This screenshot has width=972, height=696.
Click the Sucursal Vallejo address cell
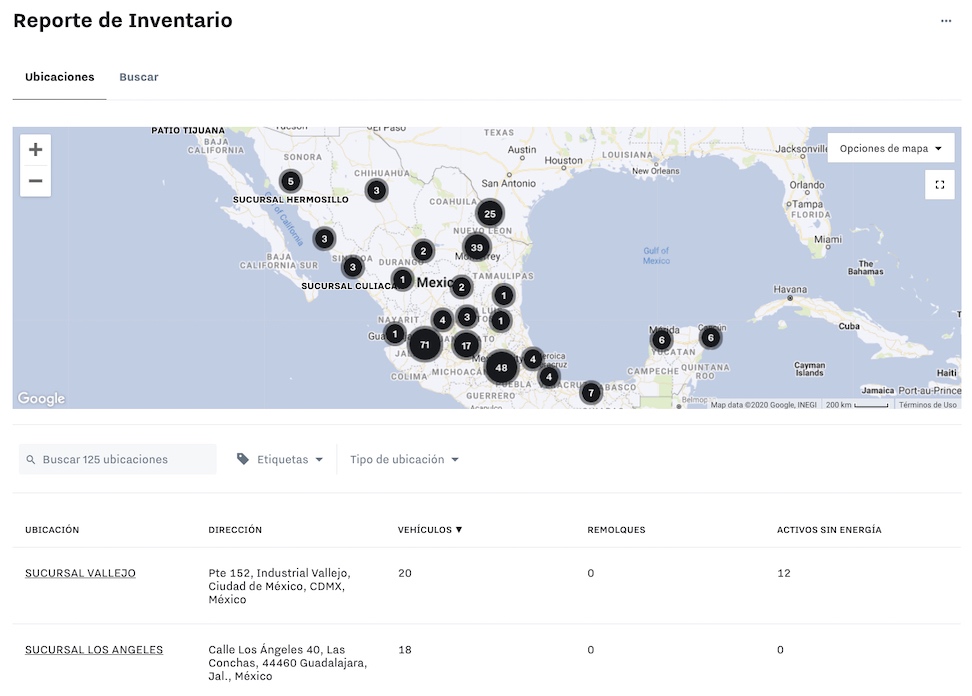point(280,586)
